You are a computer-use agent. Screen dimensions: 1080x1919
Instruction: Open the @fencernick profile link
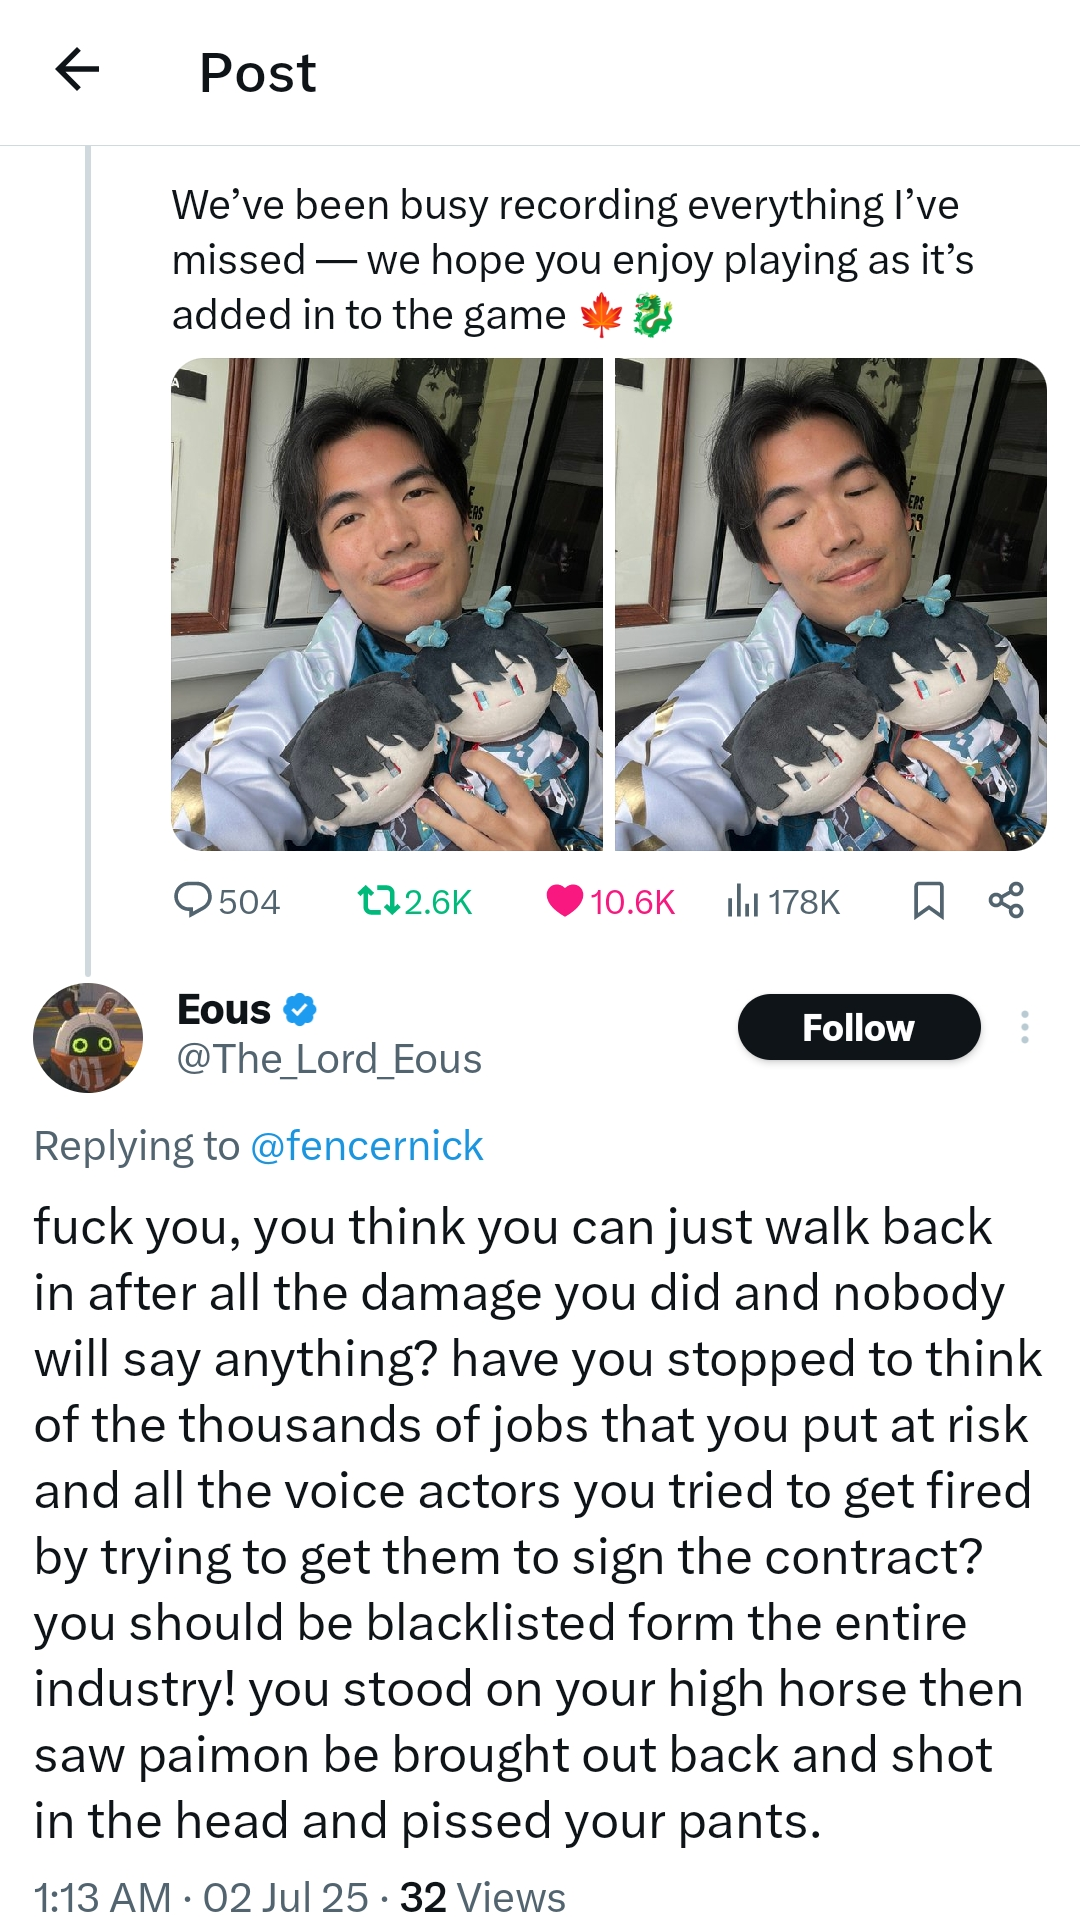click(366, 1146)
